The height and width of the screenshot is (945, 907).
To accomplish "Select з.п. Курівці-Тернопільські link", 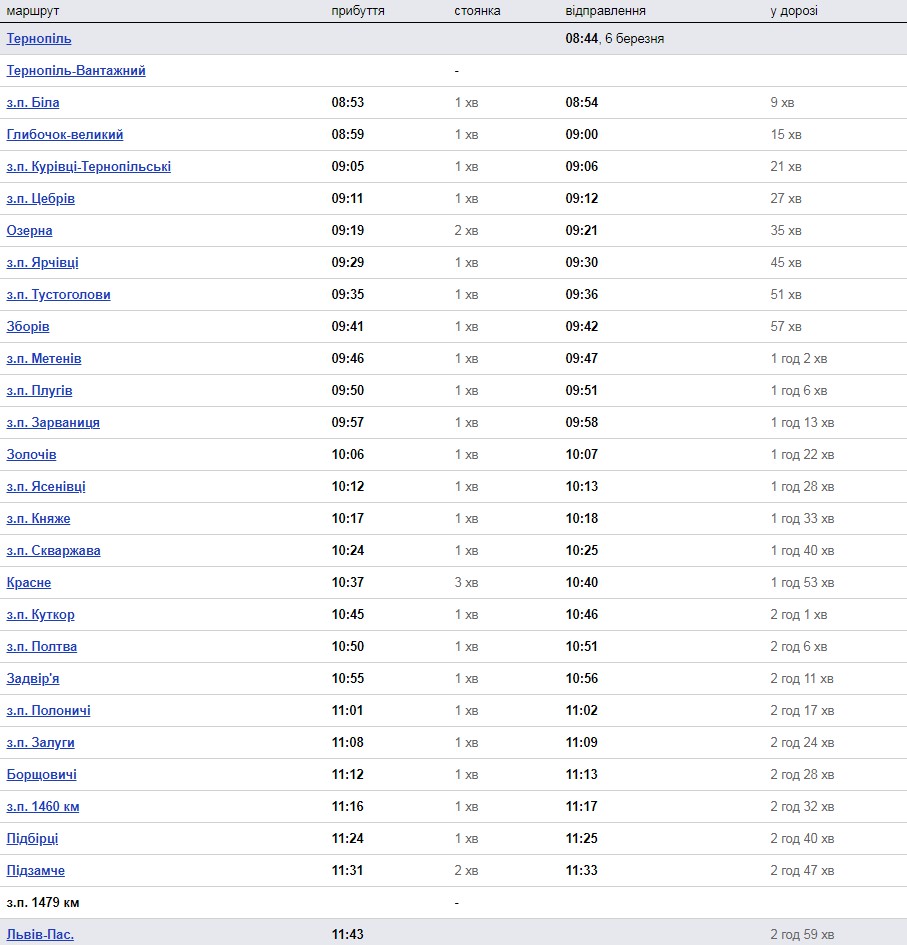I will point(89,166).
